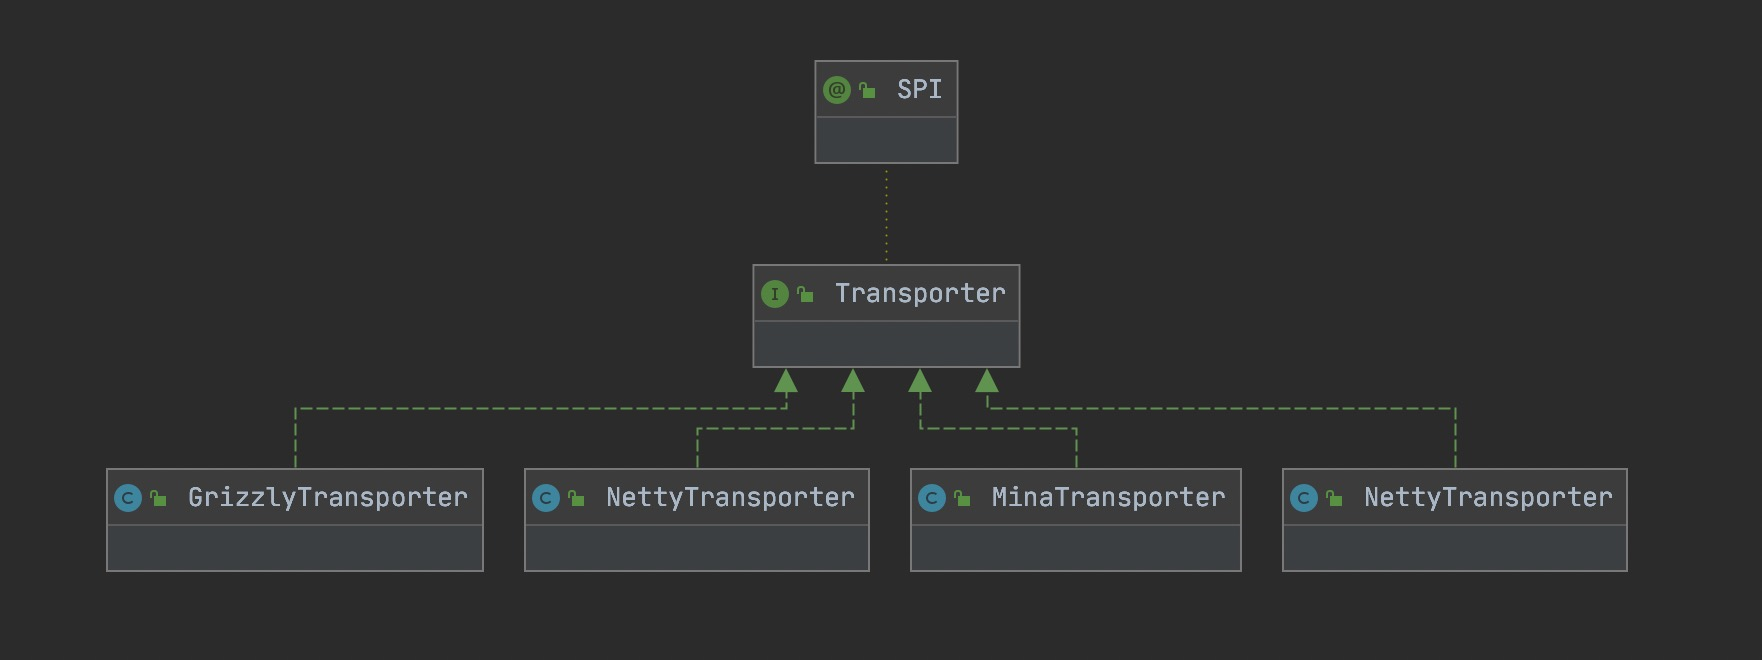Select the last NettyTransporter label after MinaTransporter
Screen dimensions: 1762x660
pos(1488,498)
